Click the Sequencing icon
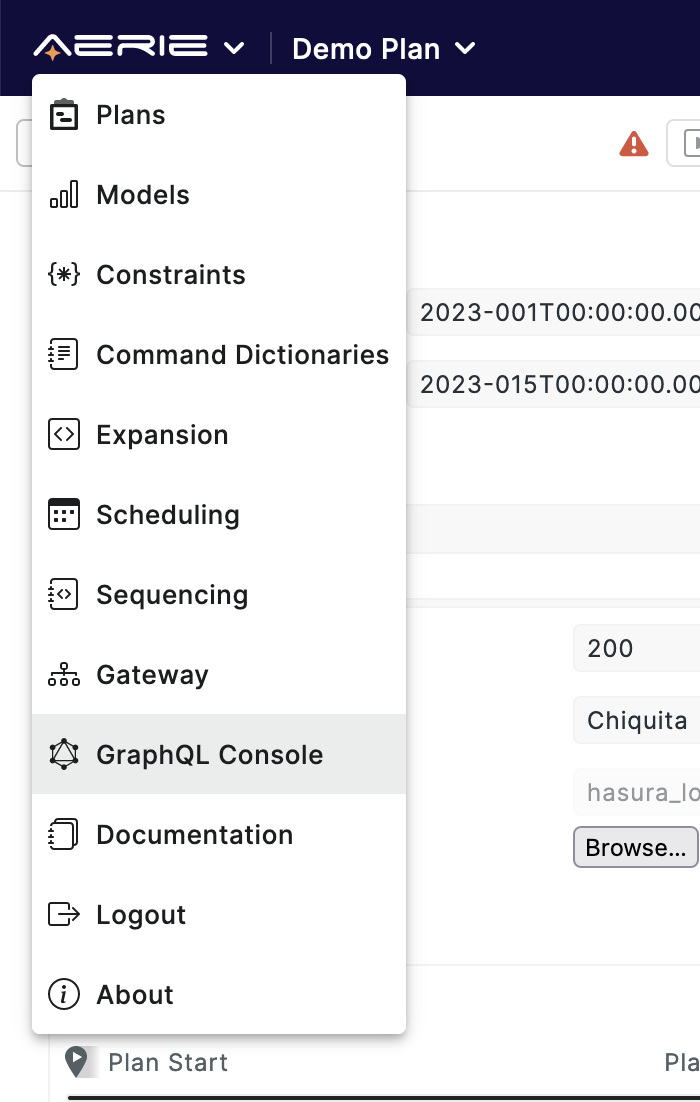The width and height of the screenshot is (700, 1102). [x=63, y=594]
